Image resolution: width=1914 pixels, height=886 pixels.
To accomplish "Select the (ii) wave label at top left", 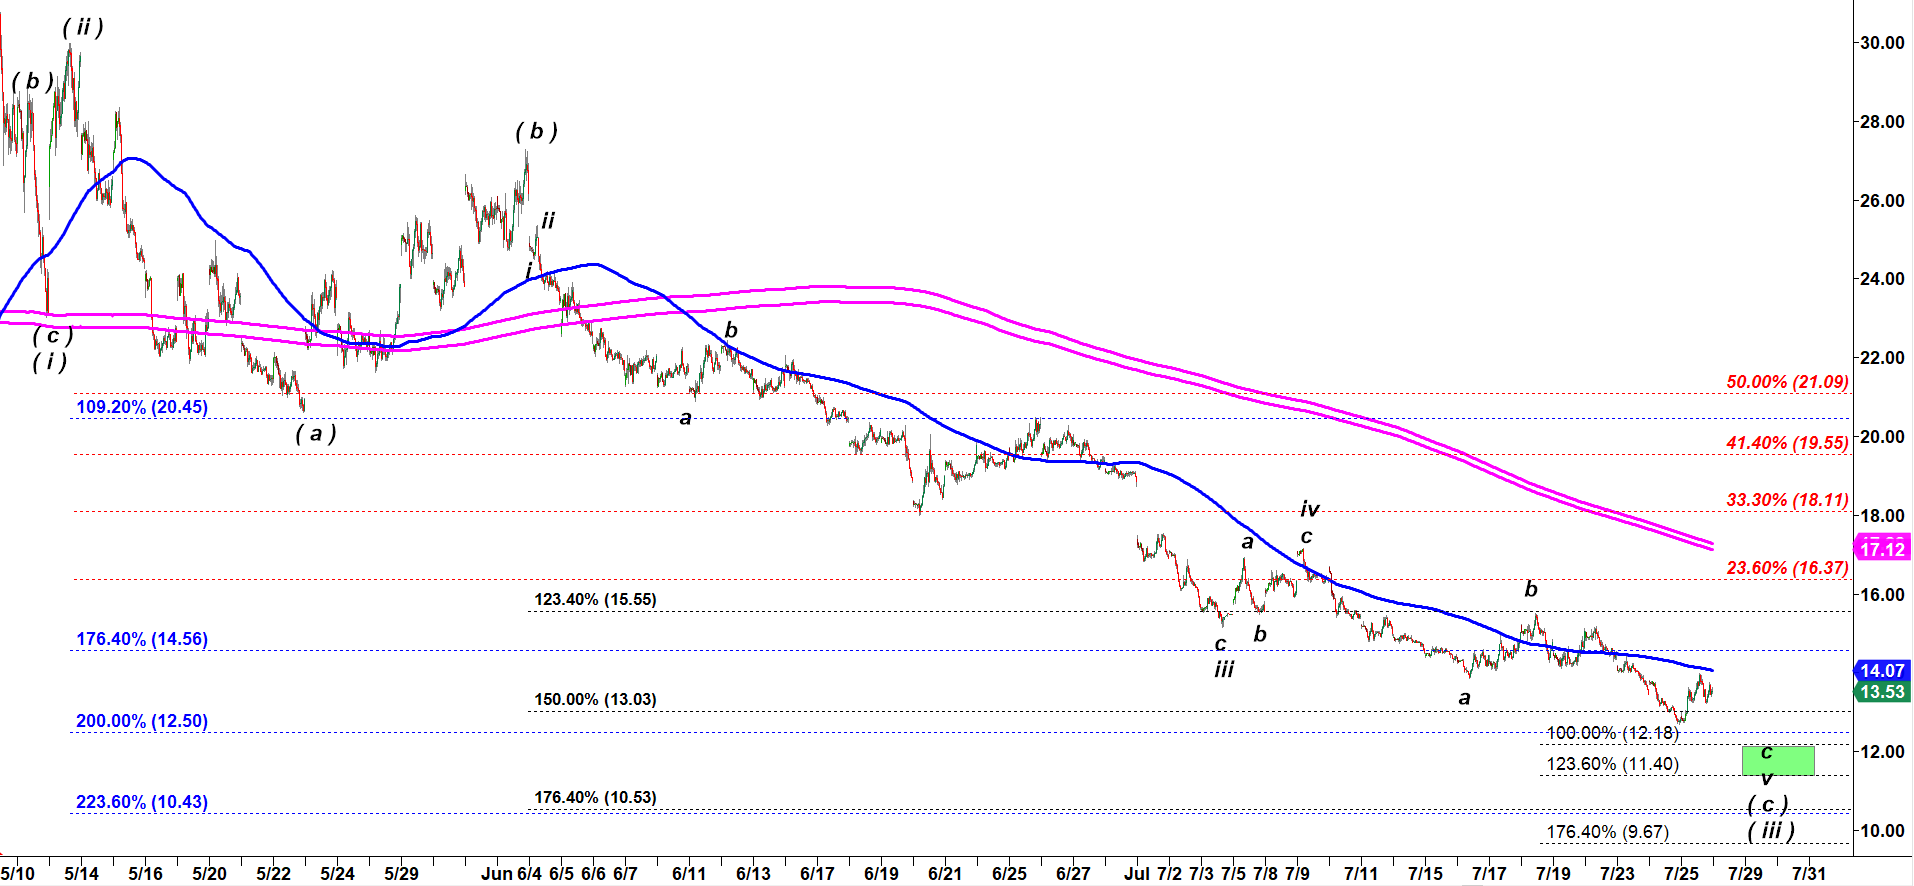I will pos(83,27).
